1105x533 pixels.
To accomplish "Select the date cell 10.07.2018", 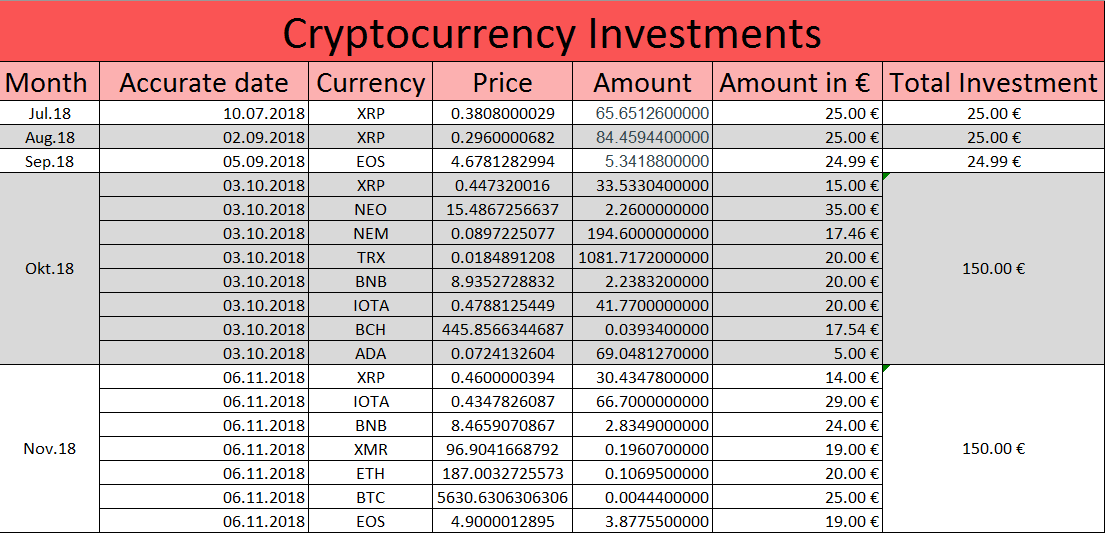I will point(204,113).
